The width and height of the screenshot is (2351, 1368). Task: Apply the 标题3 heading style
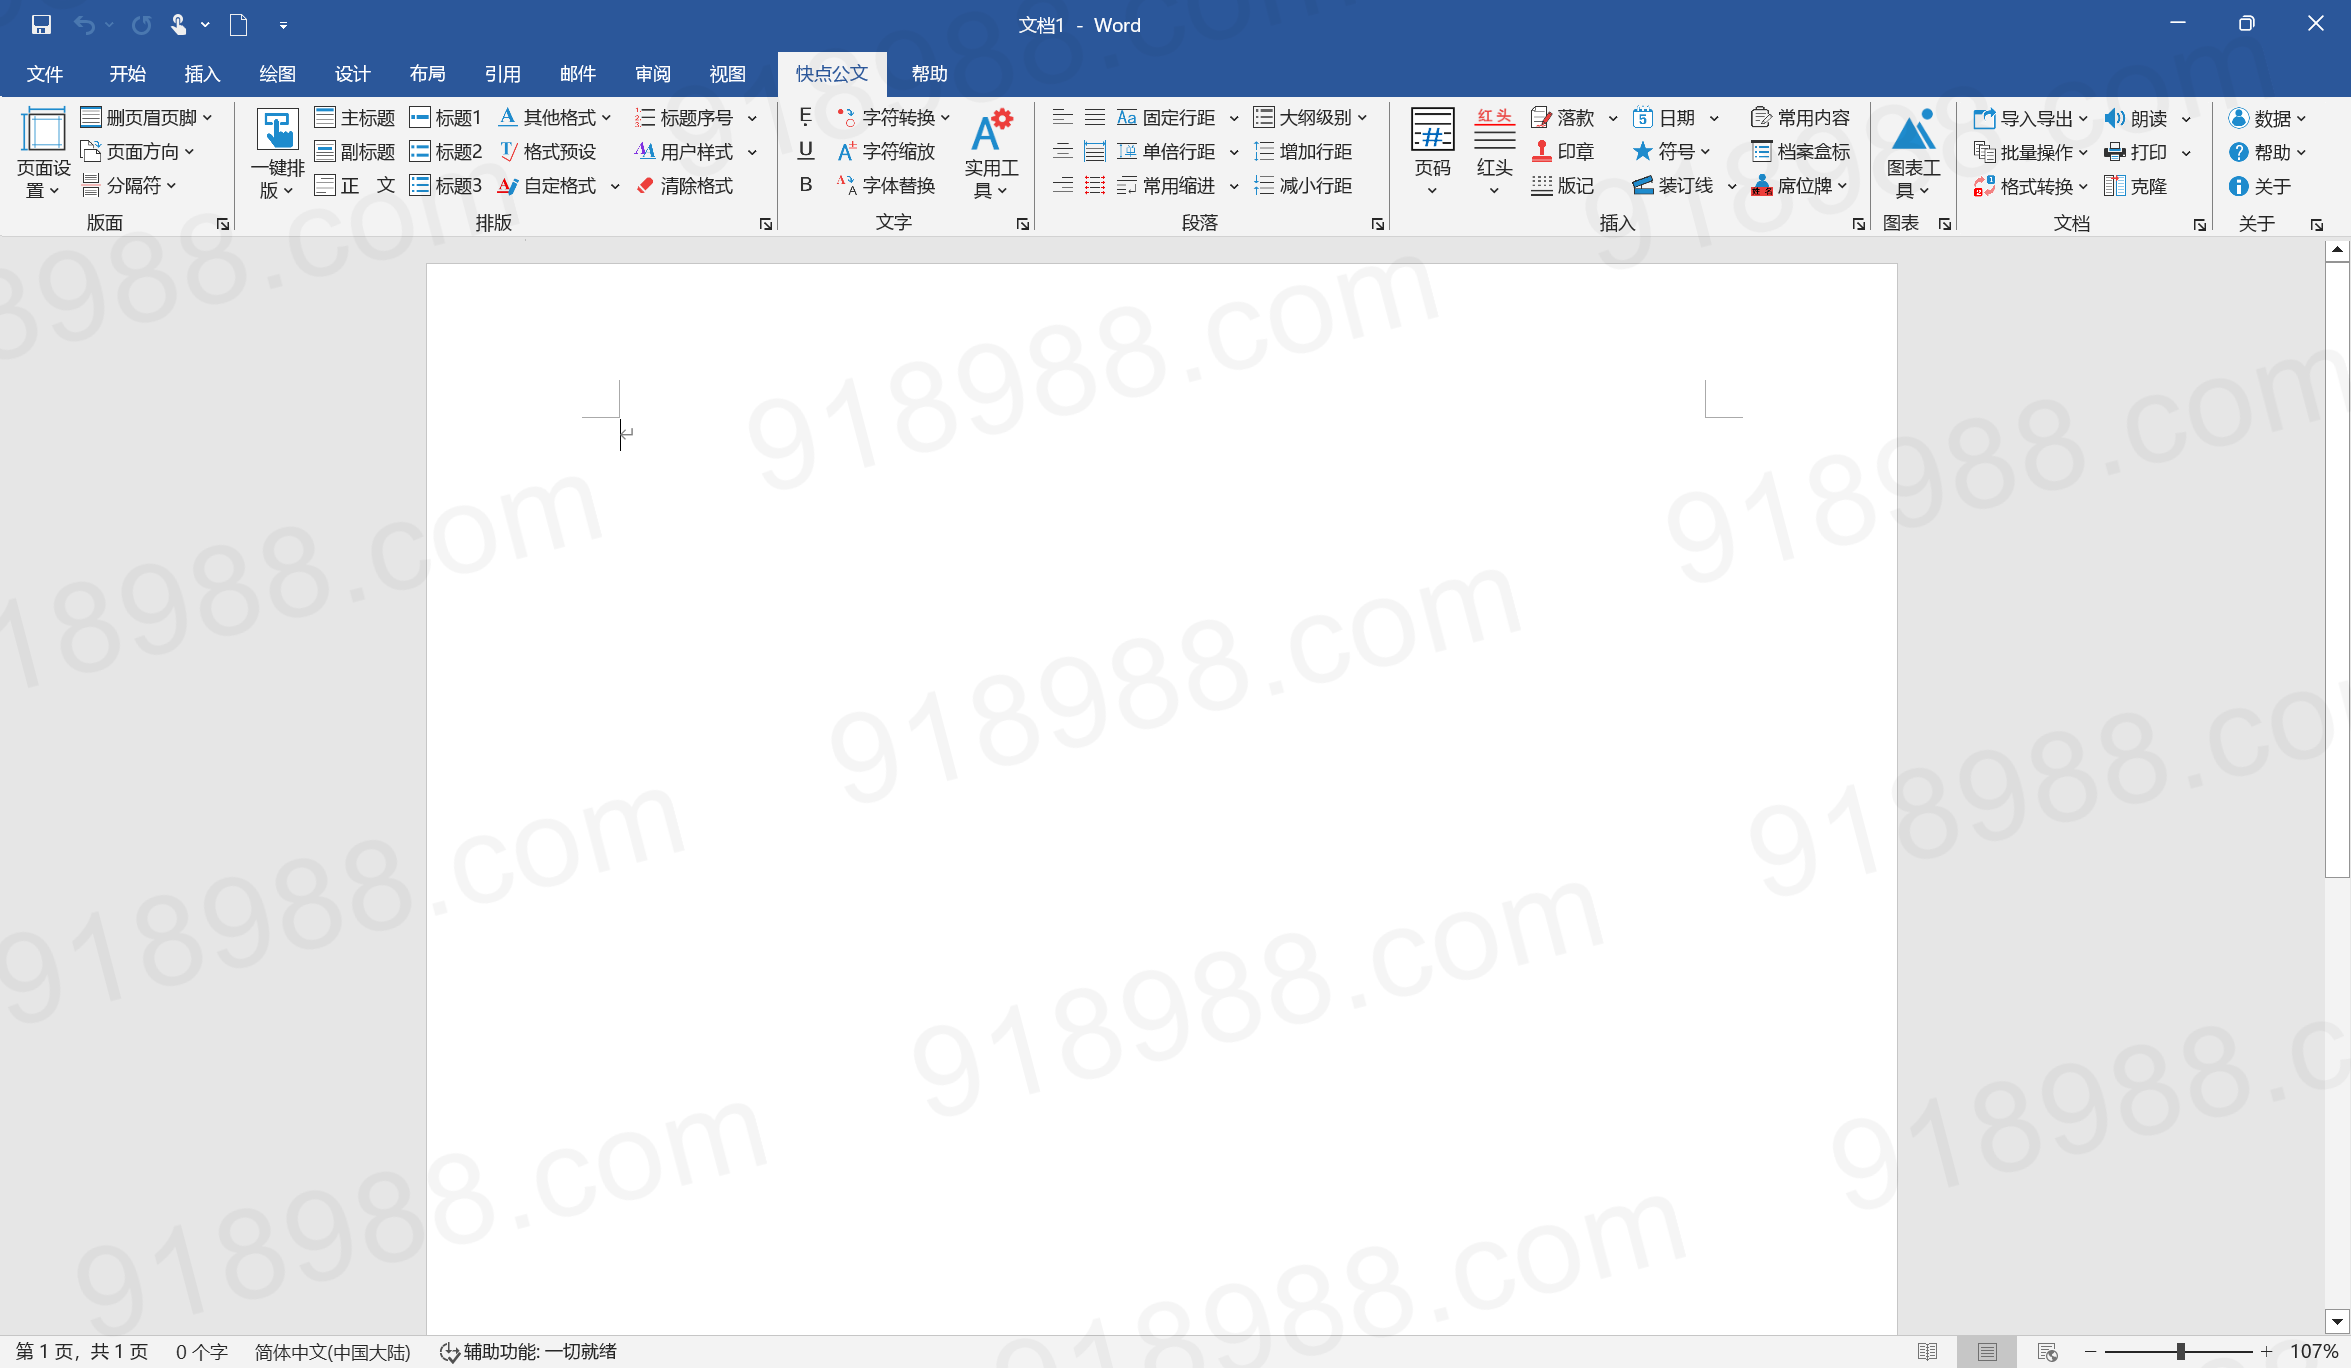tap(446, 186)
